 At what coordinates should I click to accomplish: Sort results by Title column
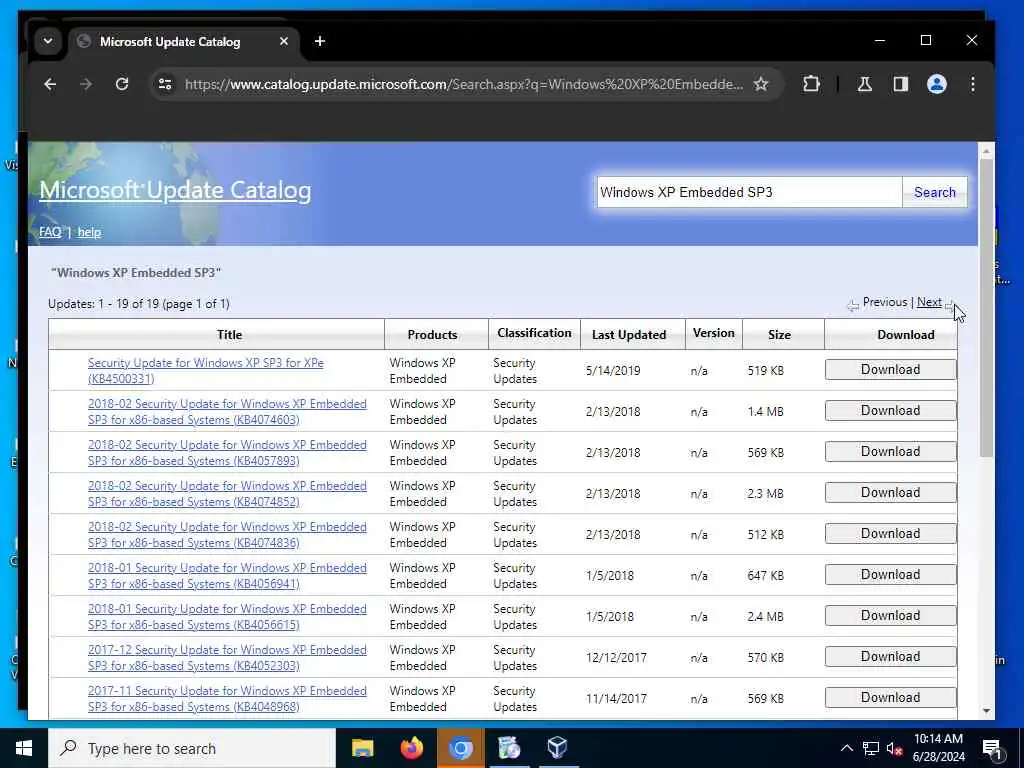pos(229,334)
